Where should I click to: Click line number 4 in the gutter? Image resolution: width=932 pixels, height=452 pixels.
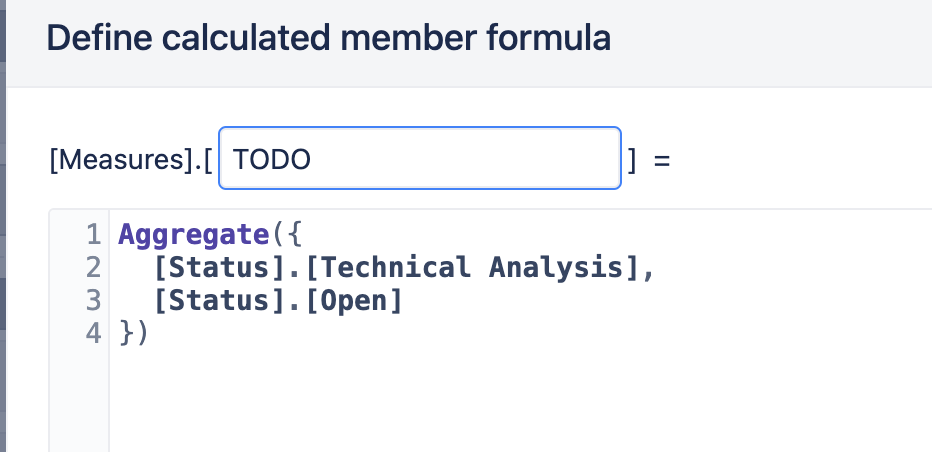point(93,334)
